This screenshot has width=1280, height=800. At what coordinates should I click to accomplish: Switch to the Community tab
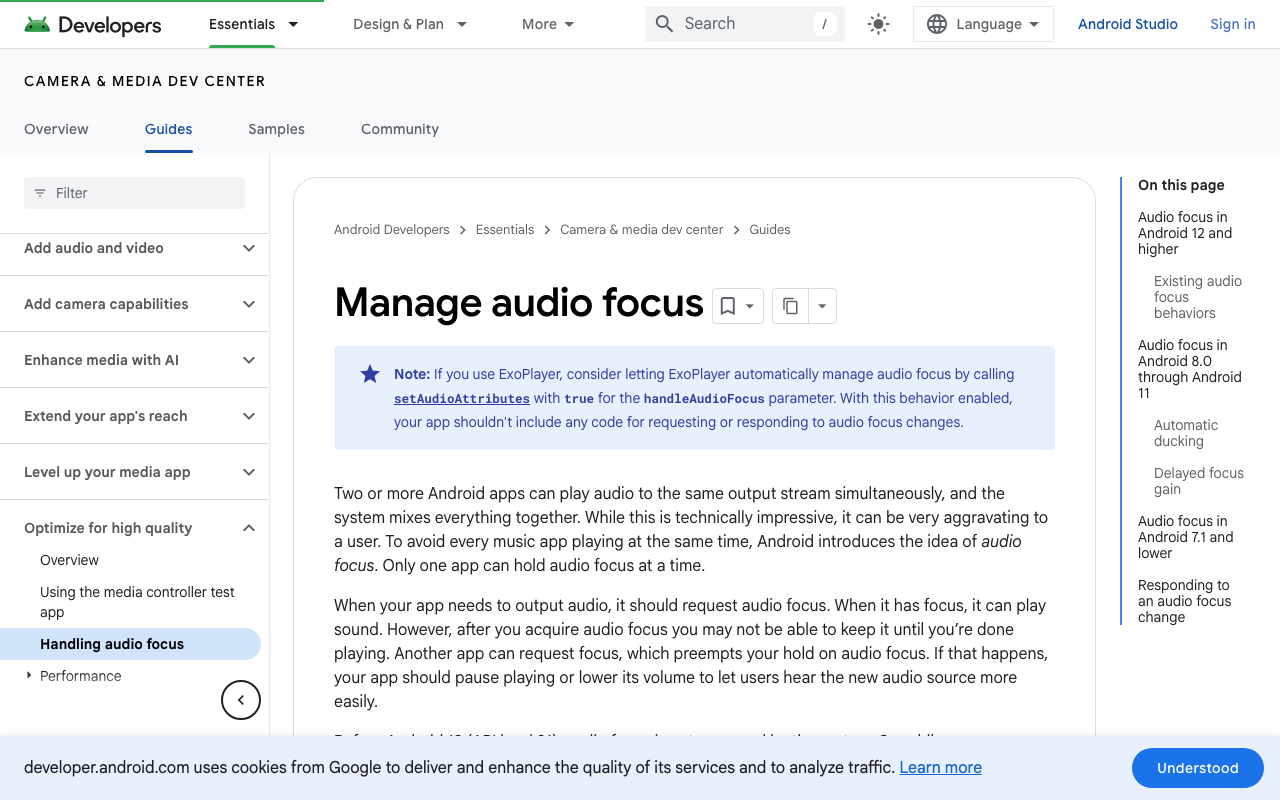point(400,129)
